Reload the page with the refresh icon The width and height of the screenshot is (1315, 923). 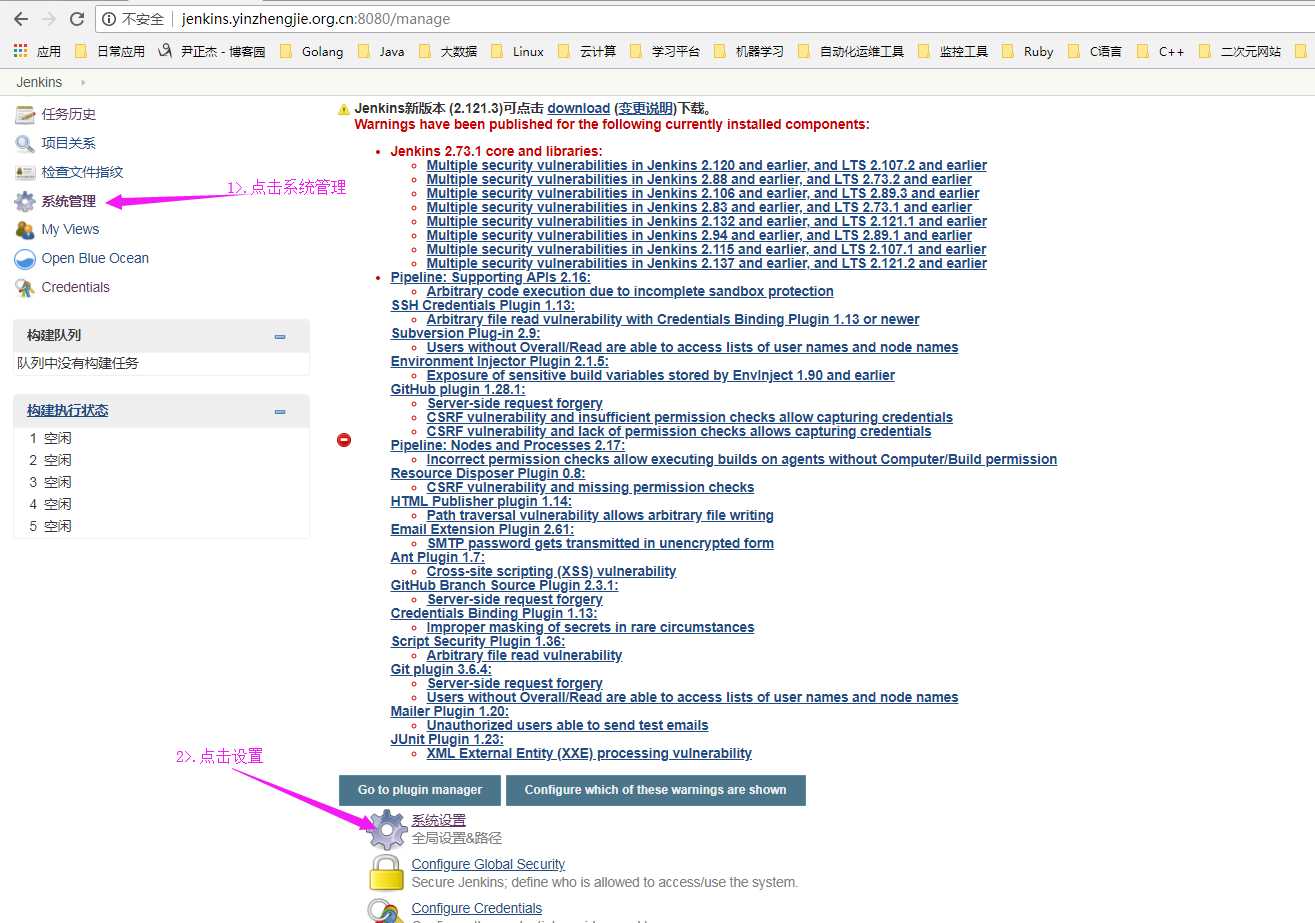77,19
